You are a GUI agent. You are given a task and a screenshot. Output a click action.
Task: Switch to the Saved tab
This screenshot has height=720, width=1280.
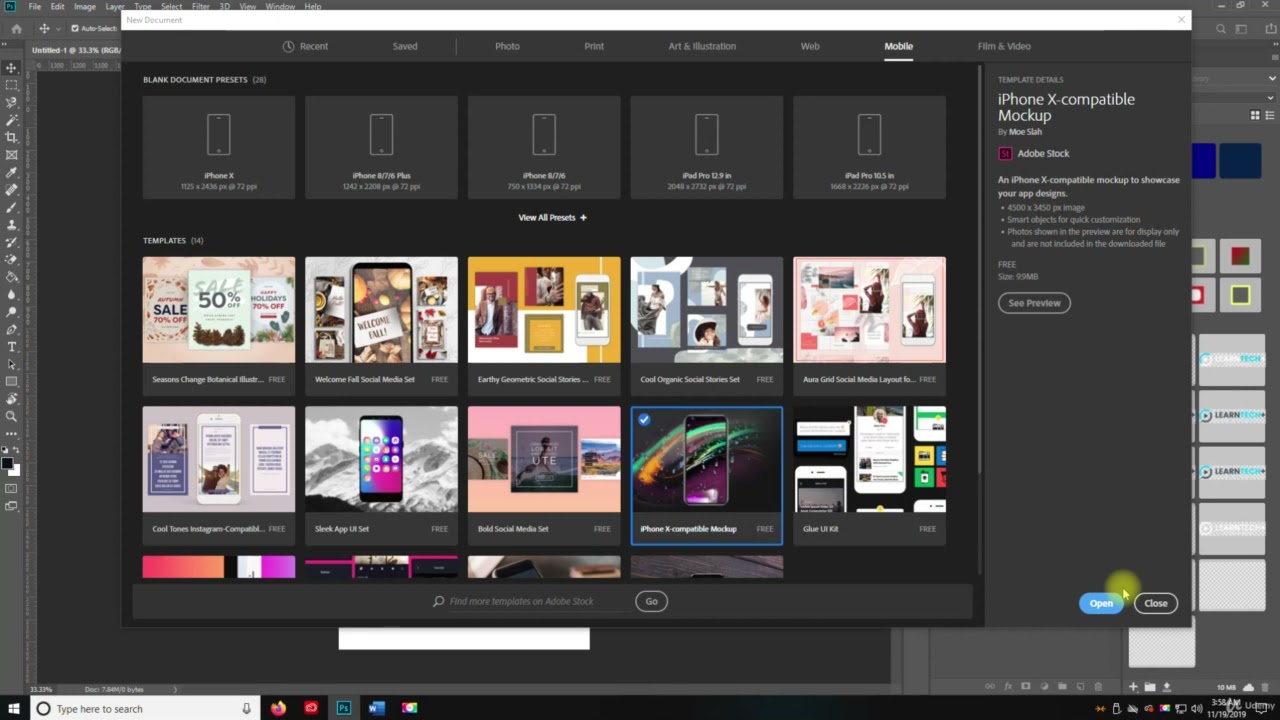coord(405,46)
